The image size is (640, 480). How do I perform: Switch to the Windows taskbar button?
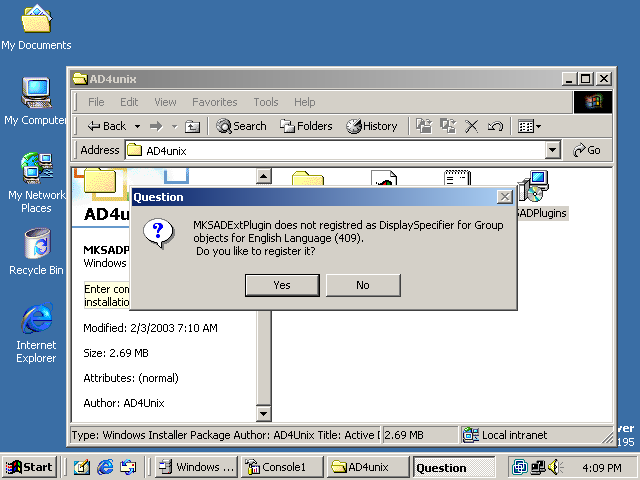196,467
